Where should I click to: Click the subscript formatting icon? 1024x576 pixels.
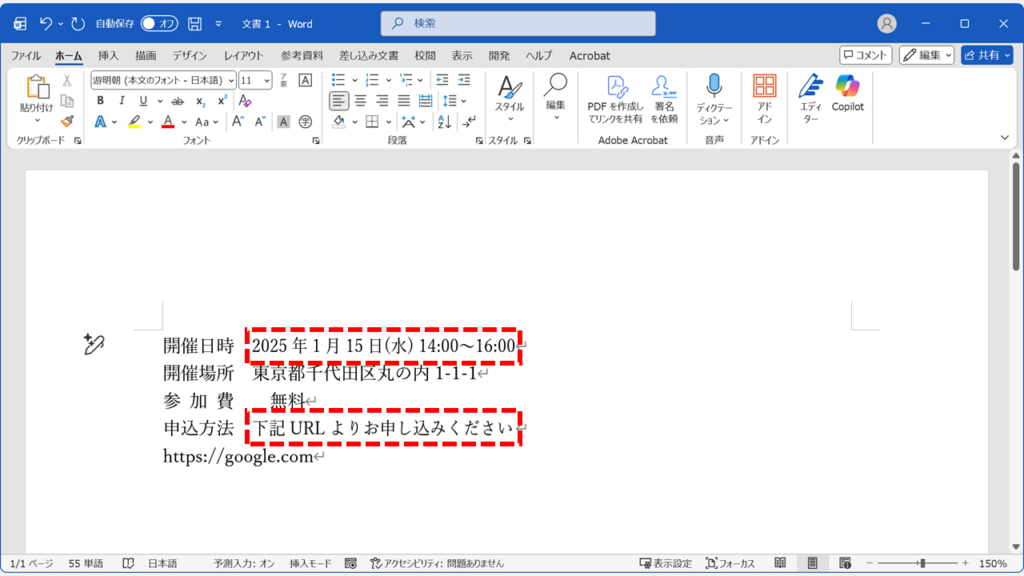(x=200, y=101)
